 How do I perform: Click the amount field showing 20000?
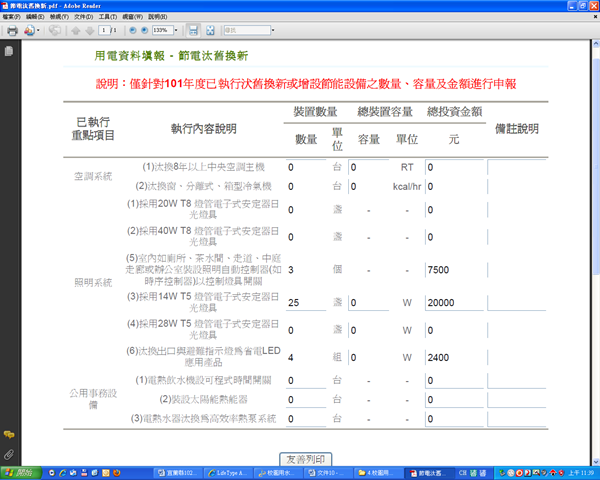pyautogui.click(x=454, y=303)
